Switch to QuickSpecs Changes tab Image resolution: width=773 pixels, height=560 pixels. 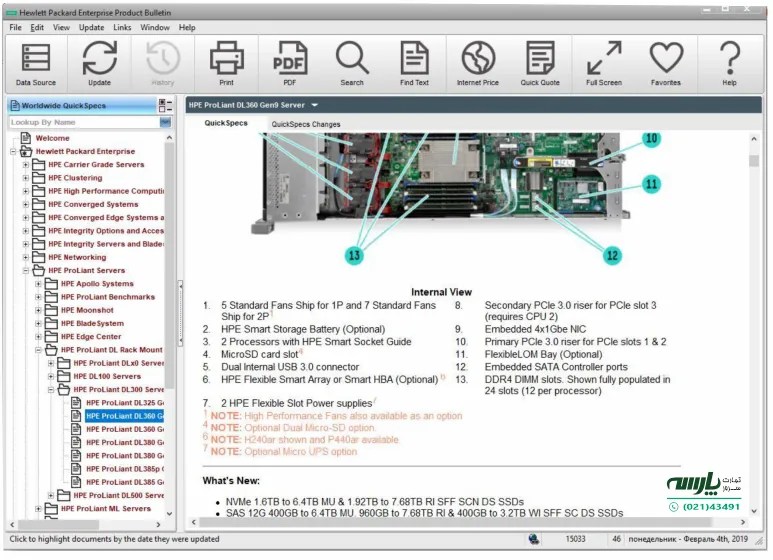click(306, 124)
